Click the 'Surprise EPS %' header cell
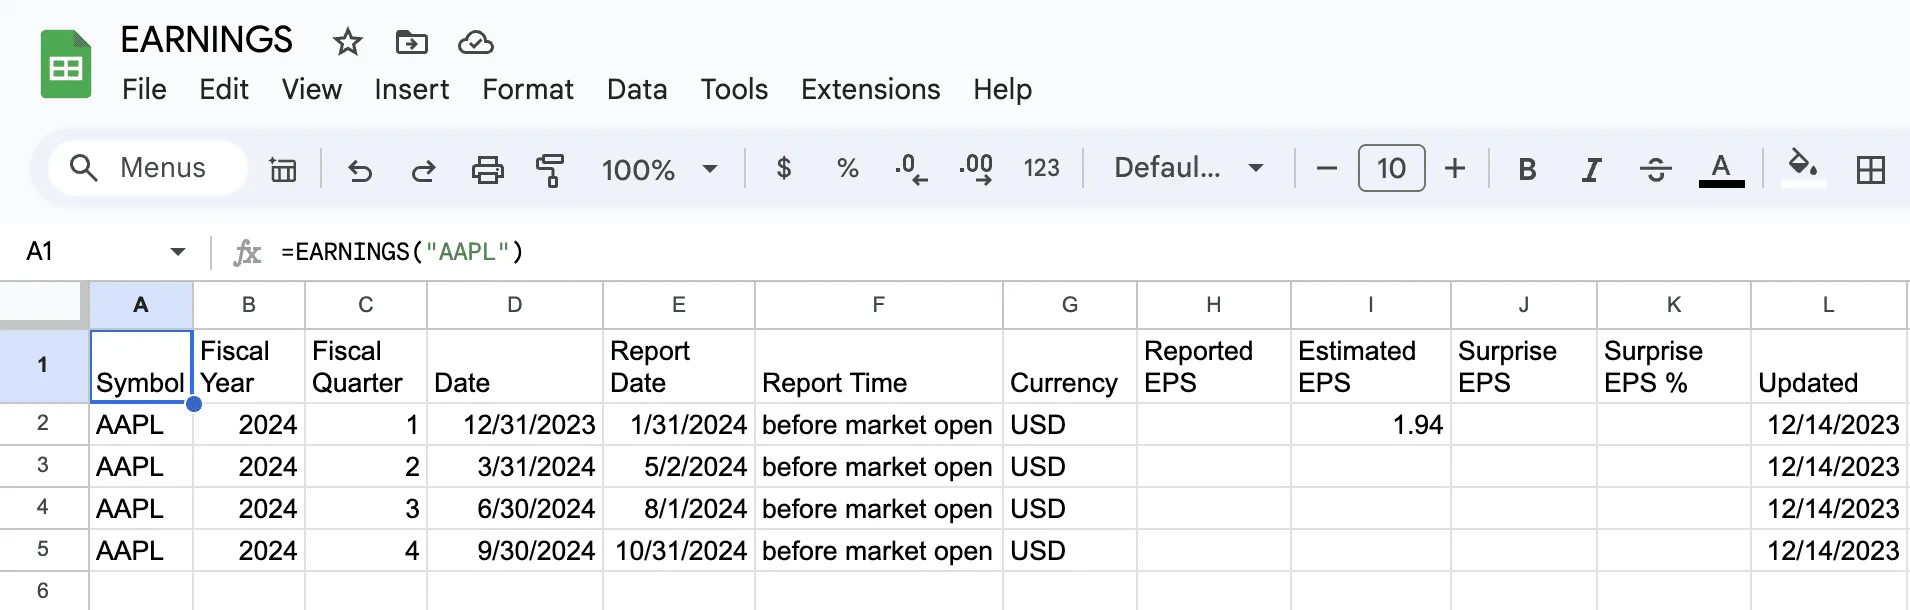The height and width of the screenshot is (610, 1910). click(x=1673, y=366)
